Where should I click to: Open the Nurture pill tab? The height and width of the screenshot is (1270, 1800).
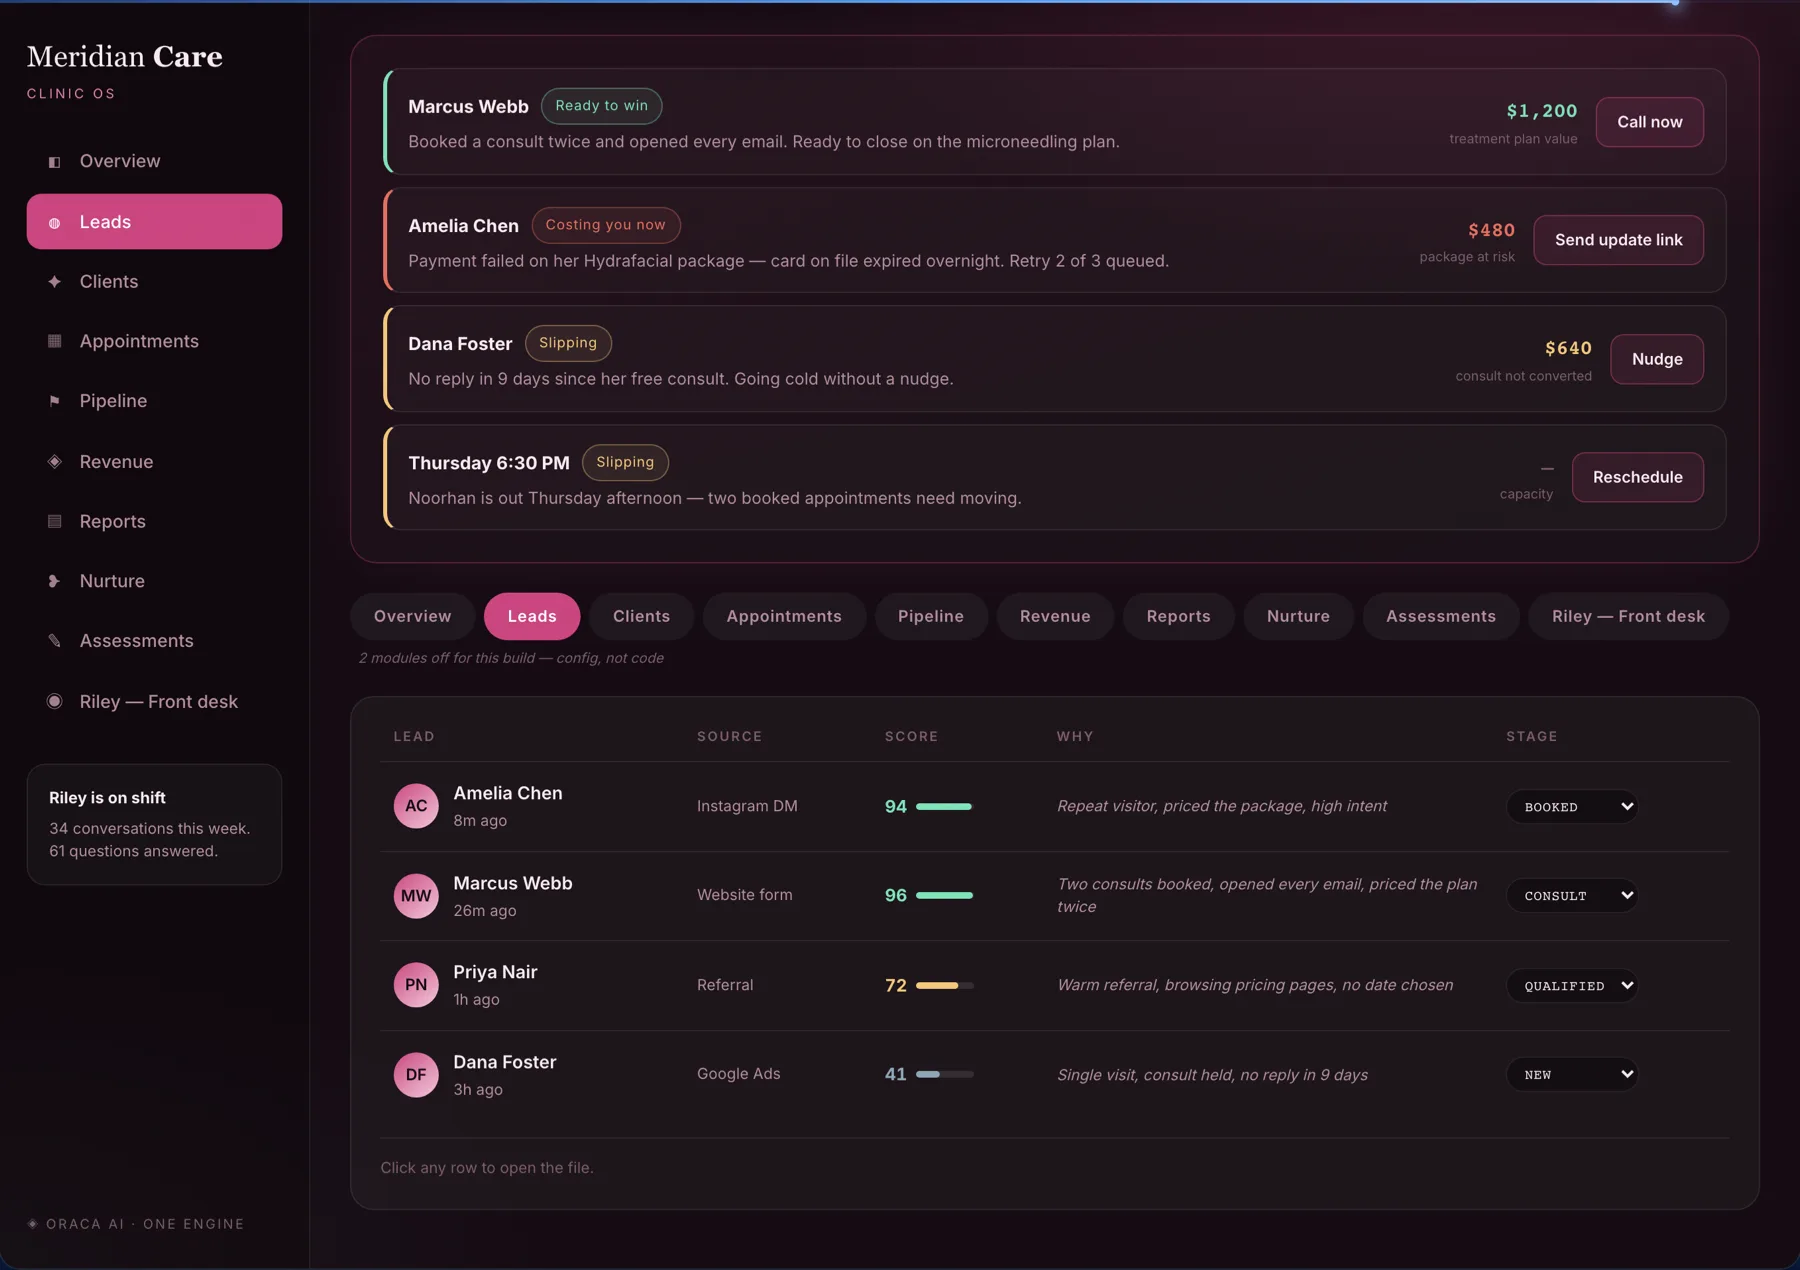(x=1299, y=616)
